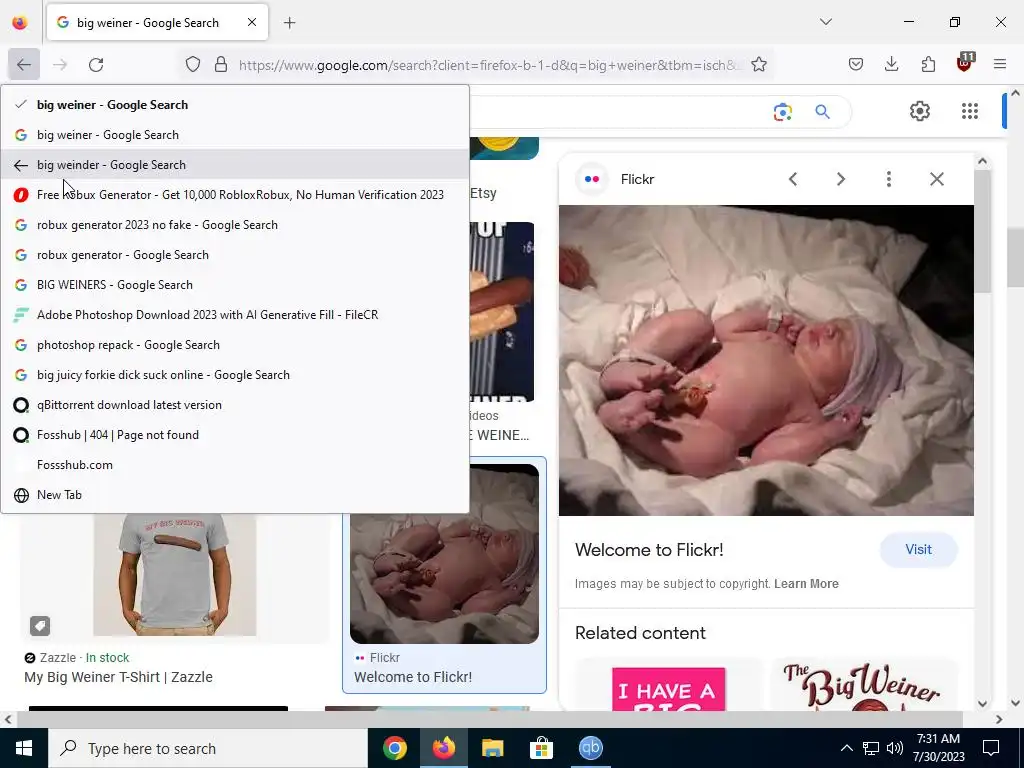Select 'robux generator 2023 no fake' history entry
1024x768 pixels.
click(235, 225)
